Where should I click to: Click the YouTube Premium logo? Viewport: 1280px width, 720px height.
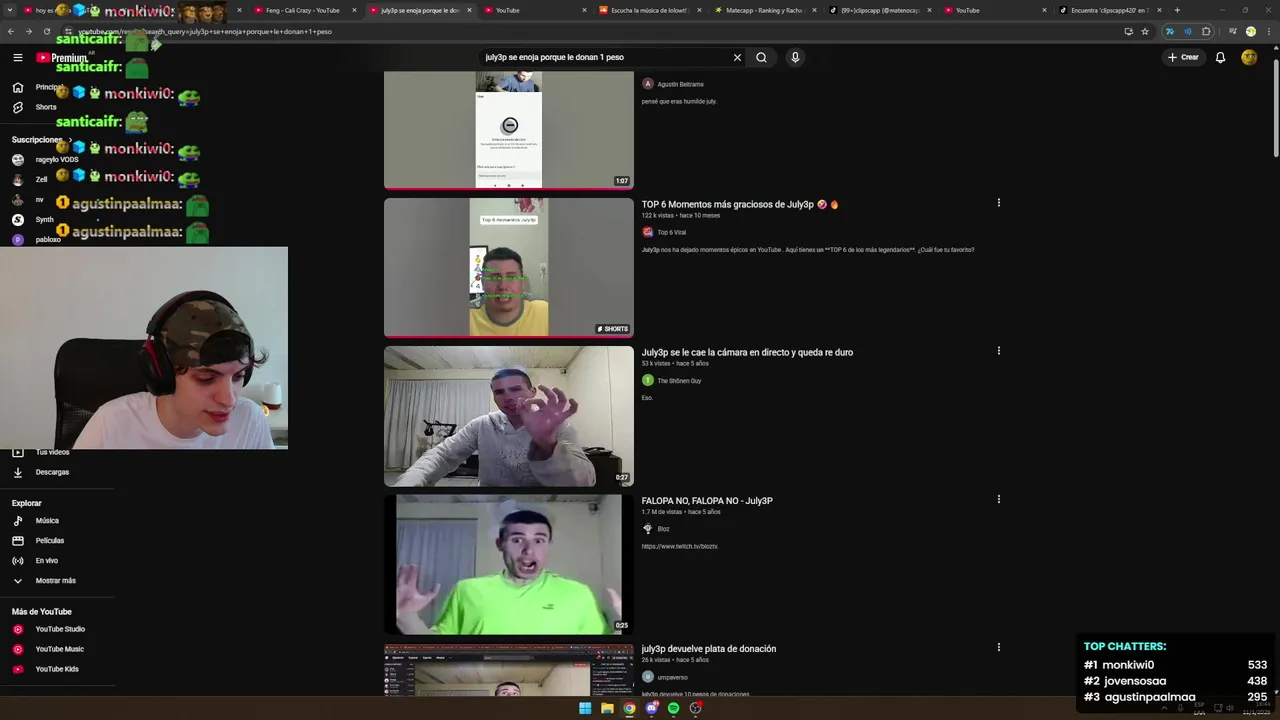click(x=62, y=57)
